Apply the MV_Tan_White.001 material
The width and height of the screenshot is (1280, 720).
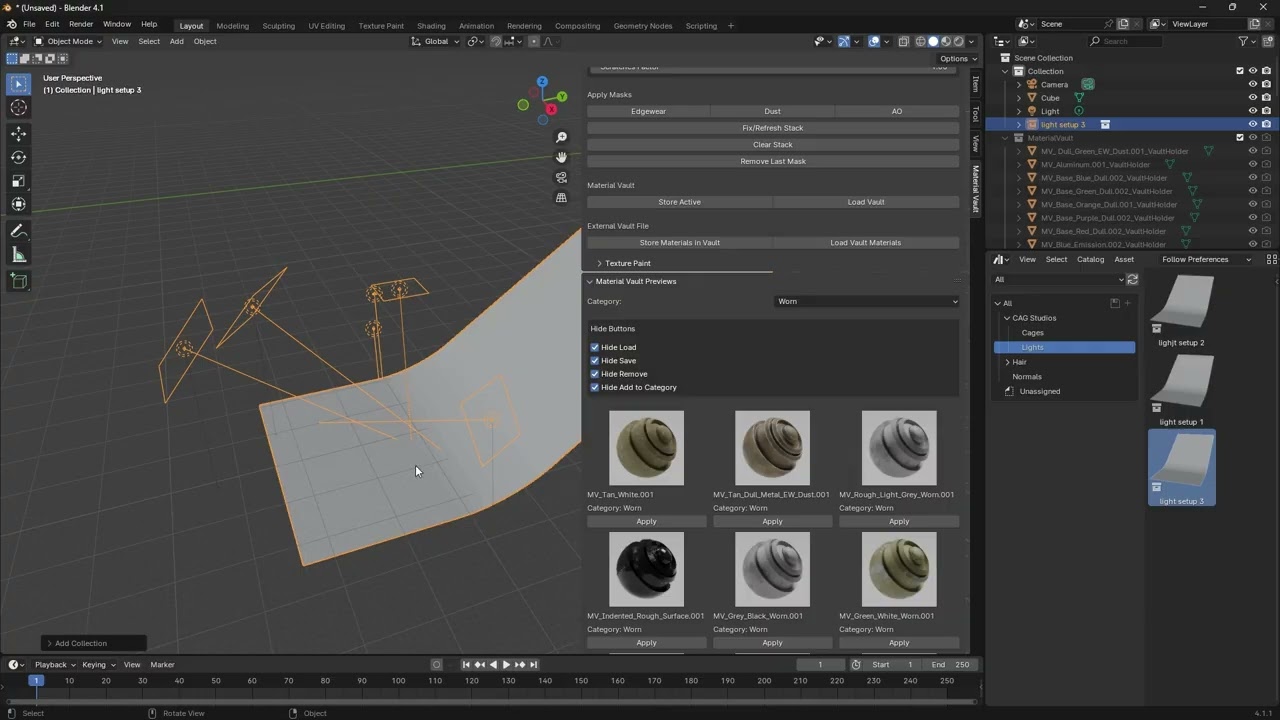(646, 521)
